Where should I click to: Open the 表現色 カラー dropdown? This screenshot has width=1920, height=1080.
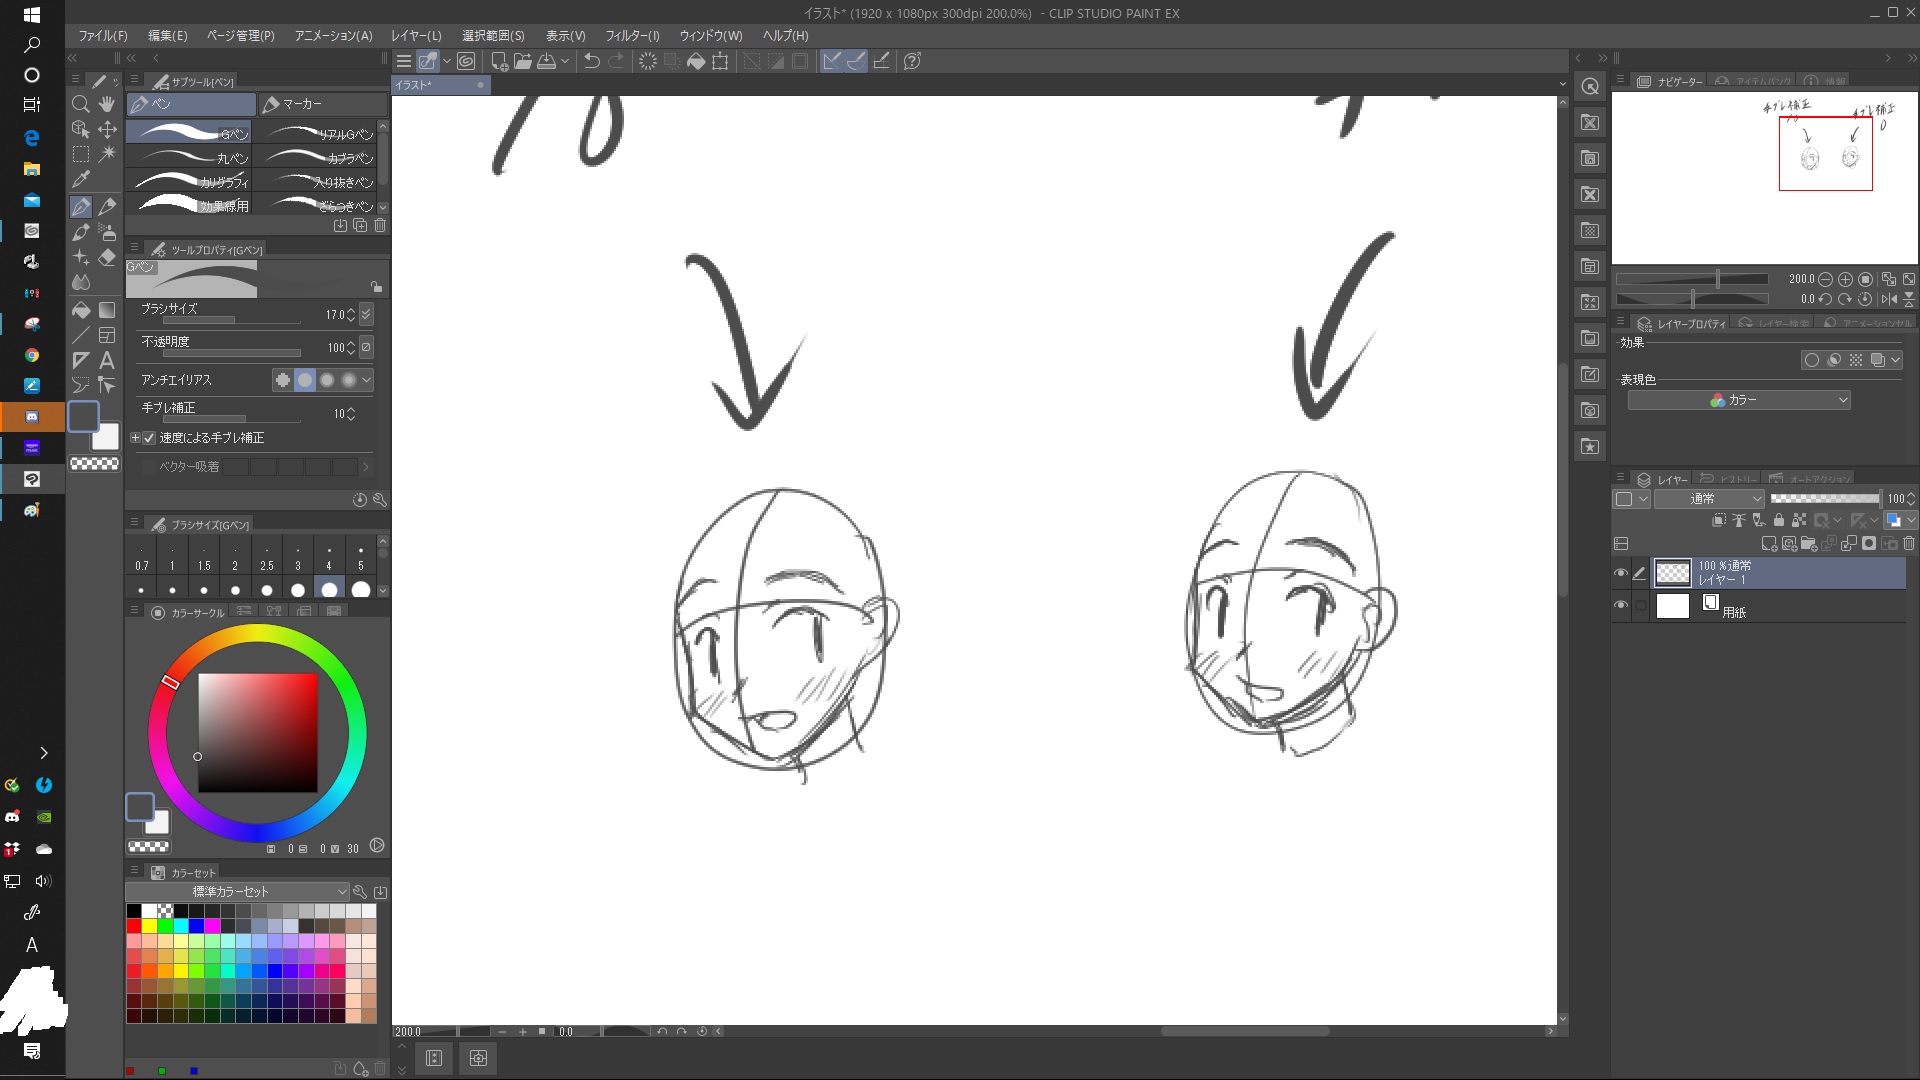(x=1738, y=400)
